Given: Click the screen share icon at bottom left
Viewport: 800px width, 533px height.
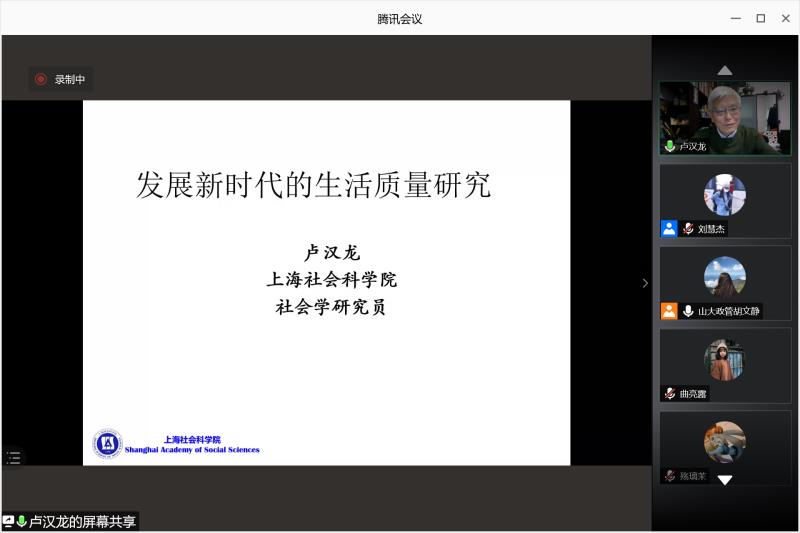Looking at the screenshot, I should click(8, 521).
